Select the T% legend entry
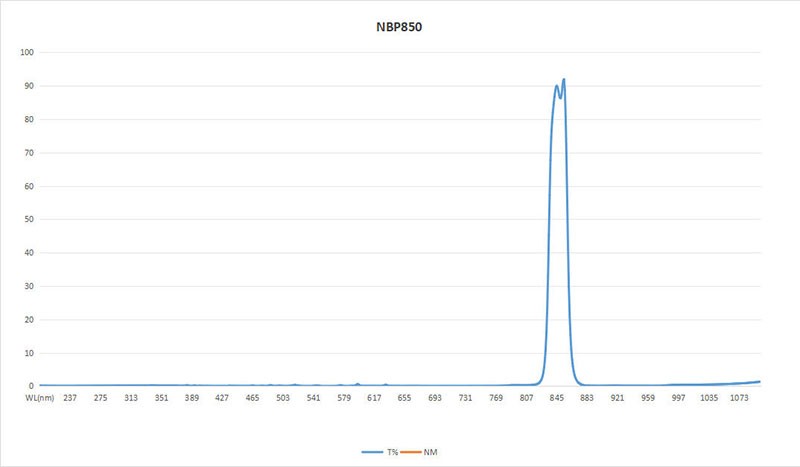 [392, 453]
